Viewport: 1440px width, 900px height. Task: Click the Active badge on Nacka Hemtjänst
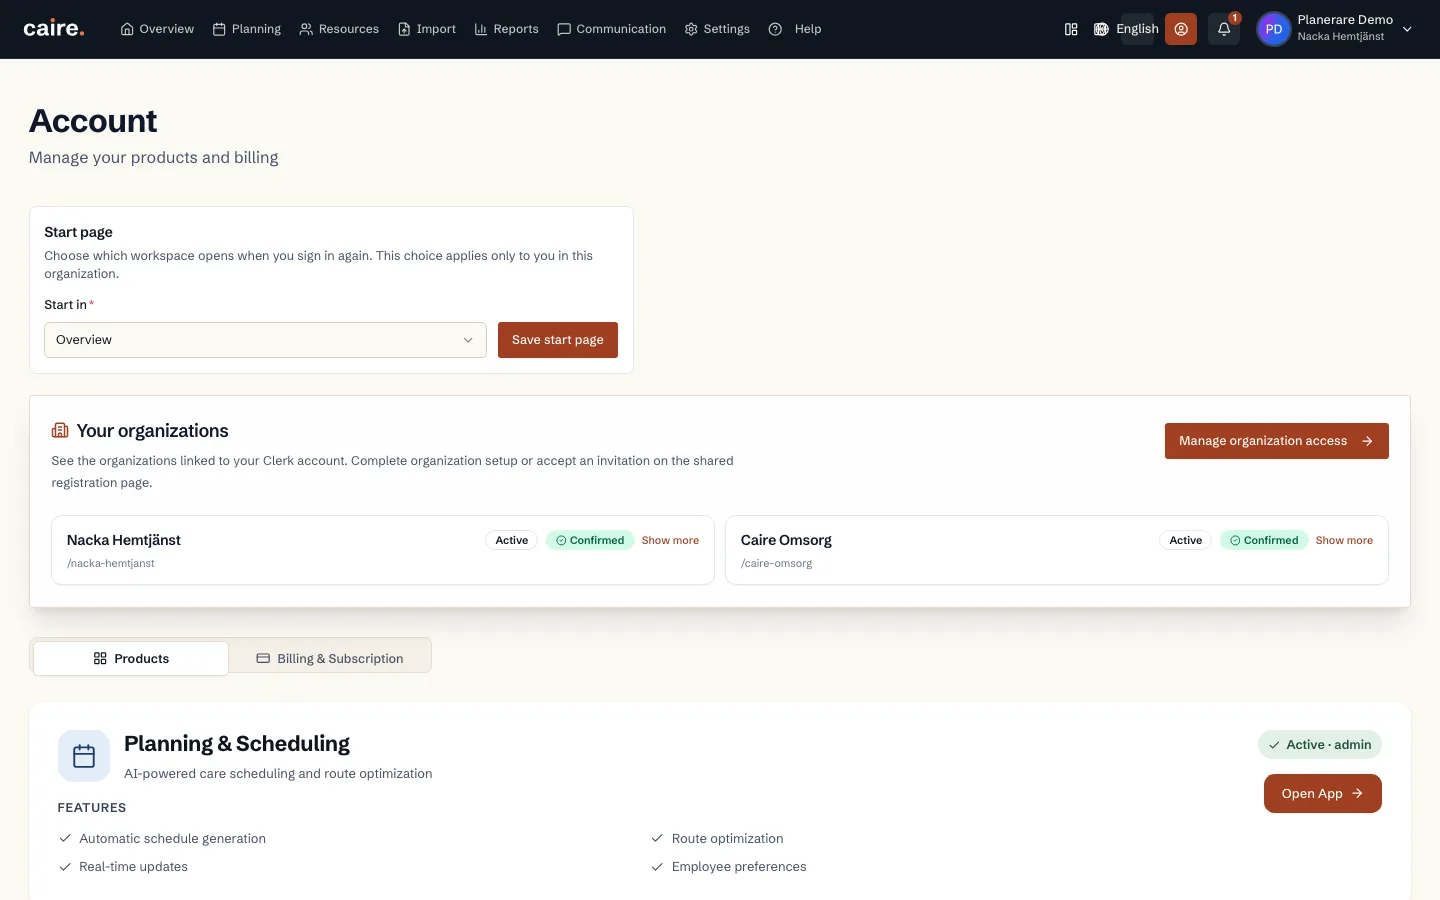(x=512, y=540)
